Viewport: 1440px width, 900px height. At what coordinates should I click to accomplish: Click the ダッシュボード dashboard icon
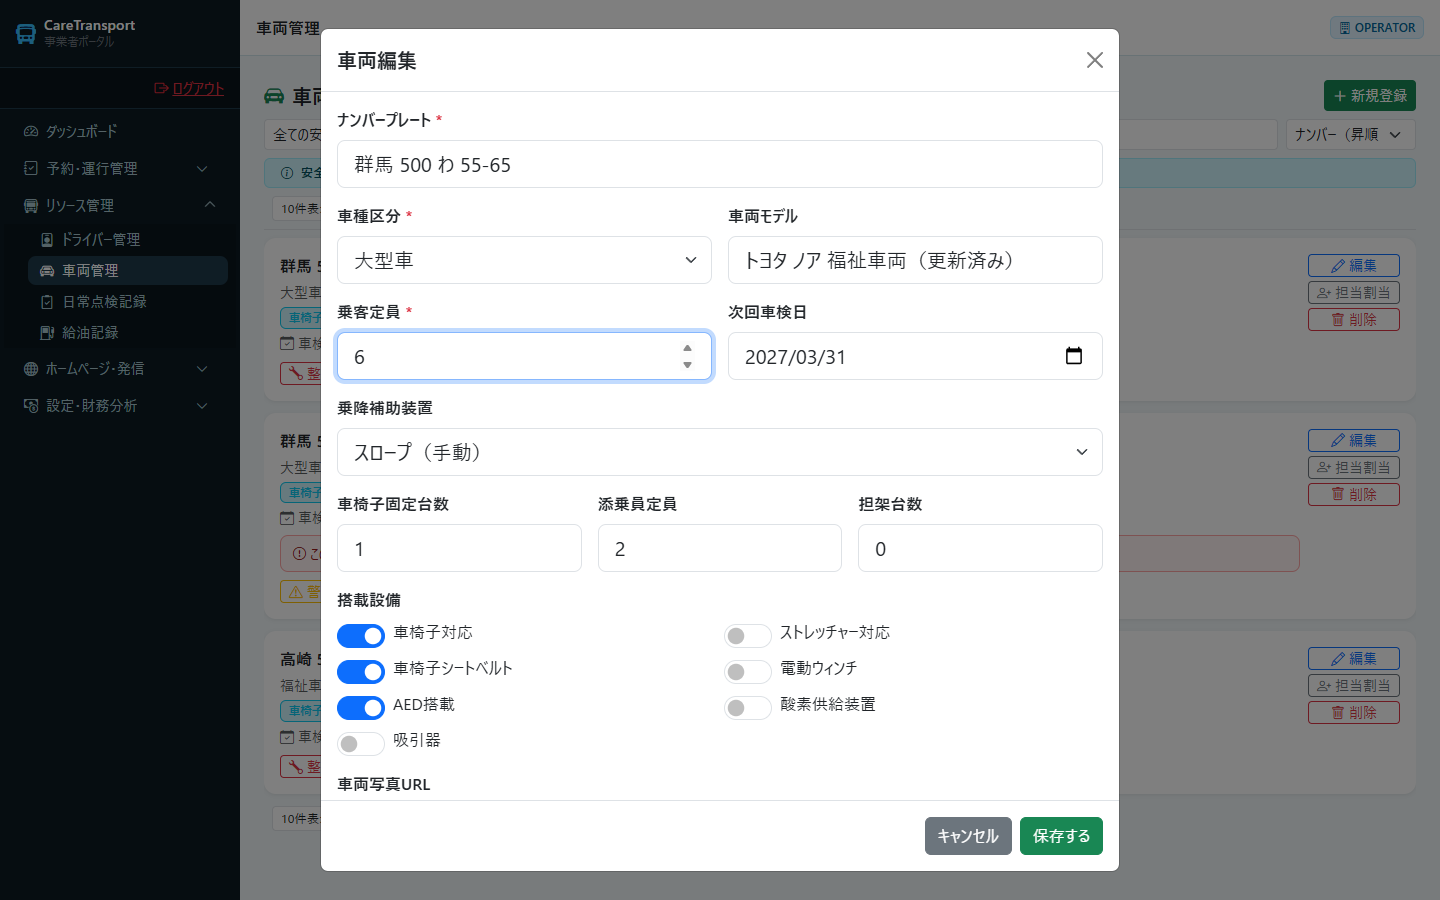point(31,131)
